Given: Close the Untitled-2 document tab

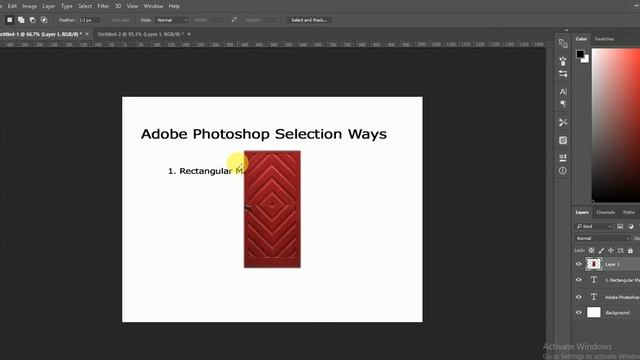Looking at the screenshot, I should click(189, 34).
